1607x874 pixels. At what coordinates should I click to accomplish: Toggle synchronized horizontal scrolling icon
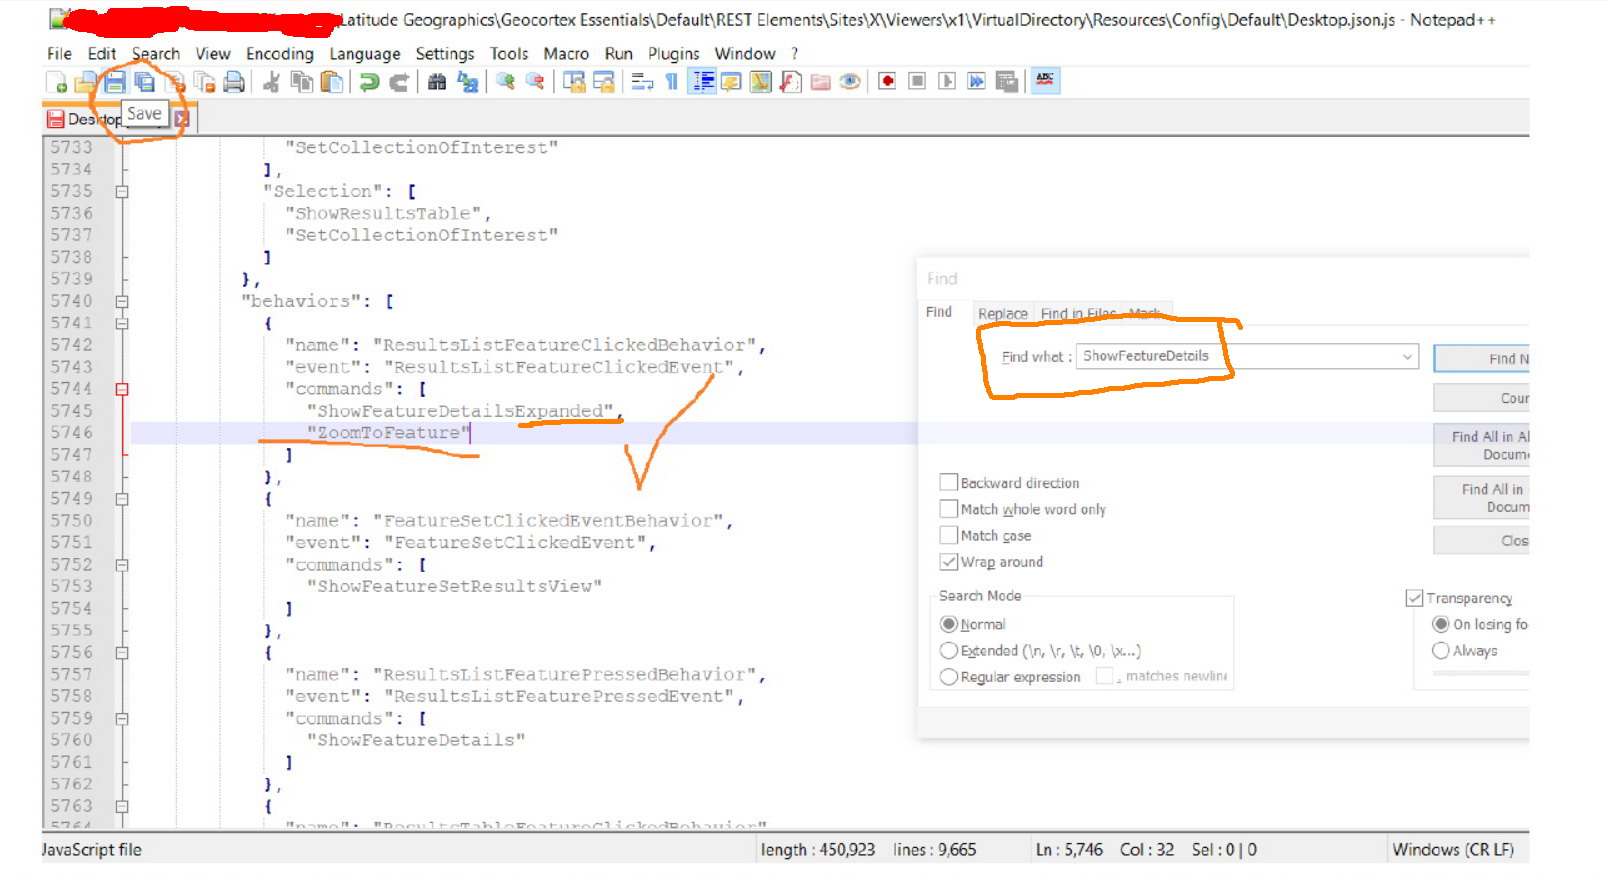pyautogui.click(x=603, y=82)
